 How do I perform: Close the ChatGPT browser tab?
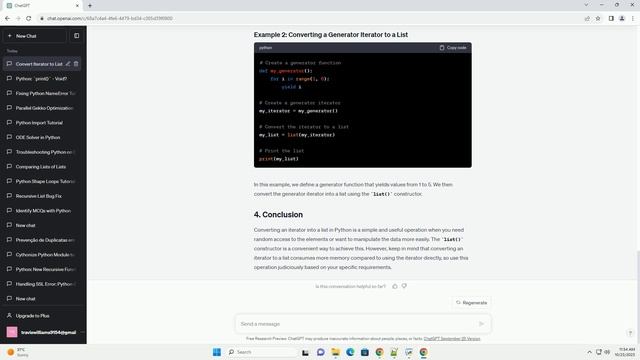pos(77,6)
